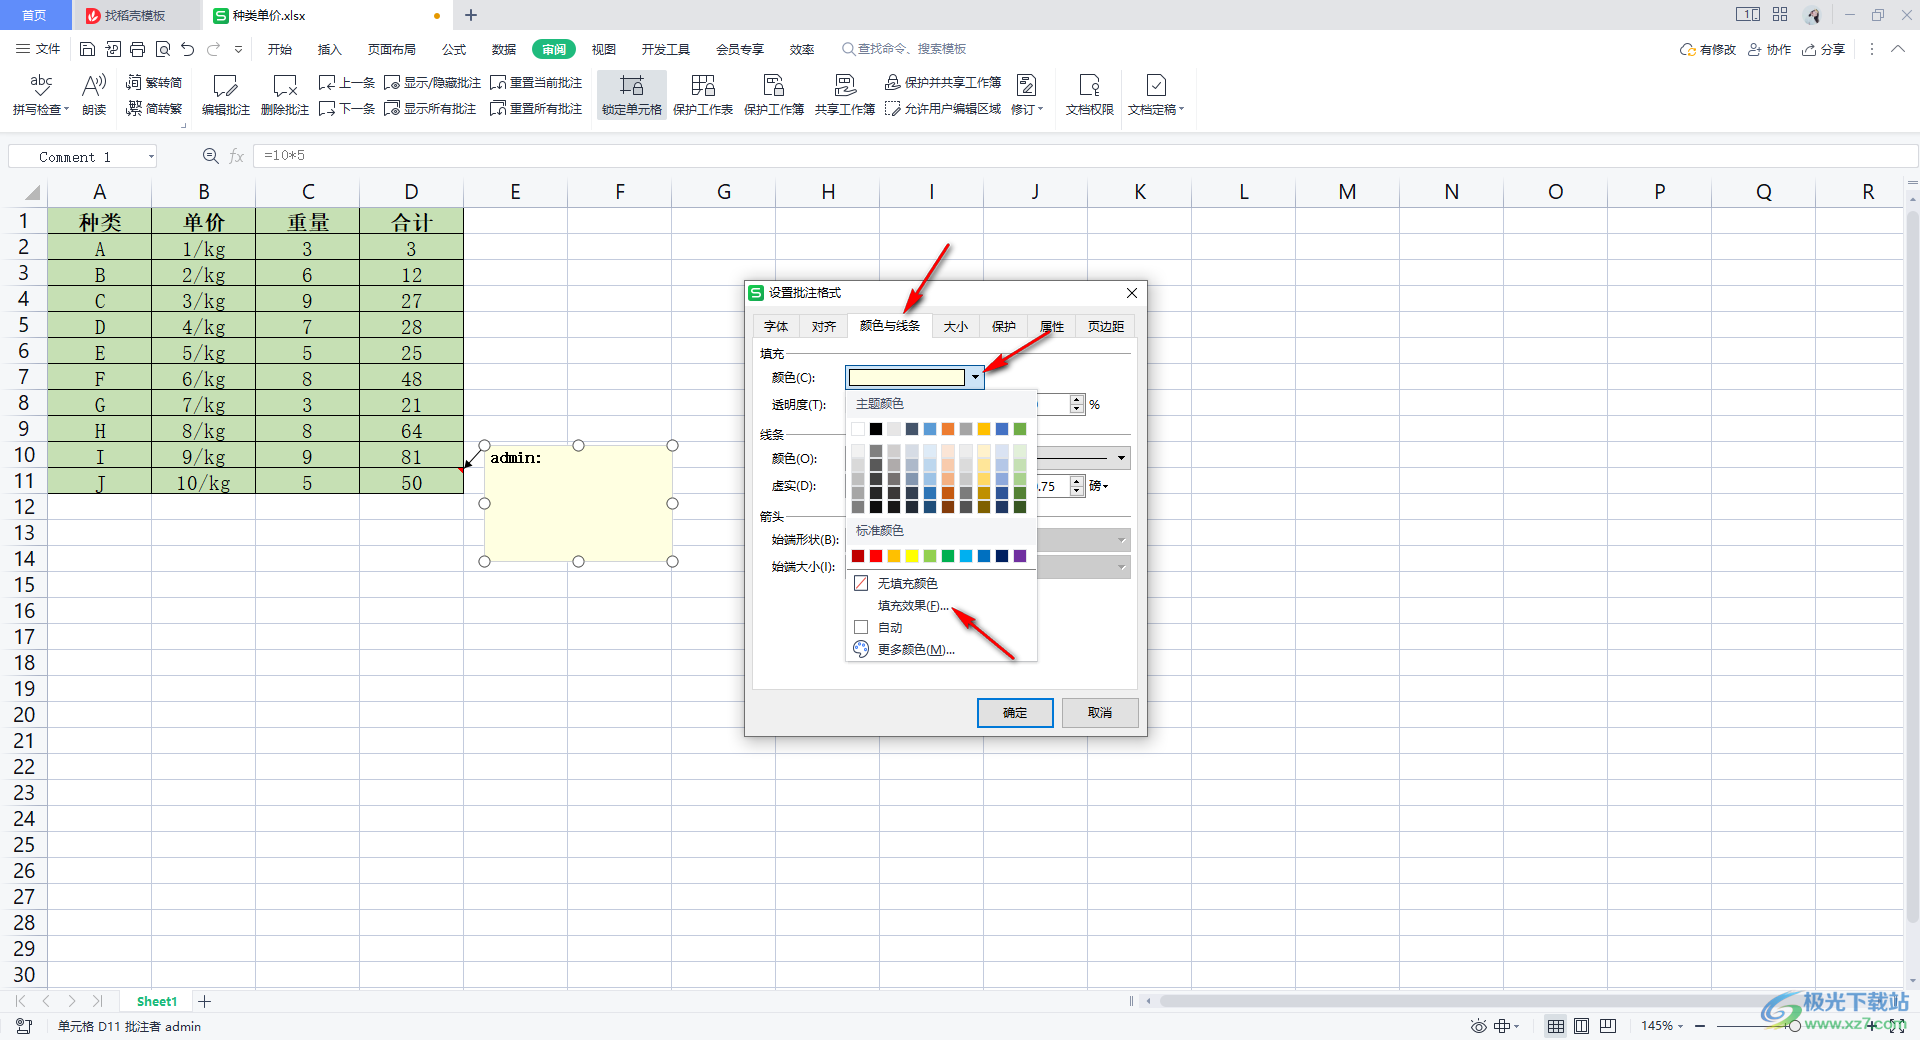1920x1040 pixels.
Task: Open print preview icon
Action: [163, 49]
